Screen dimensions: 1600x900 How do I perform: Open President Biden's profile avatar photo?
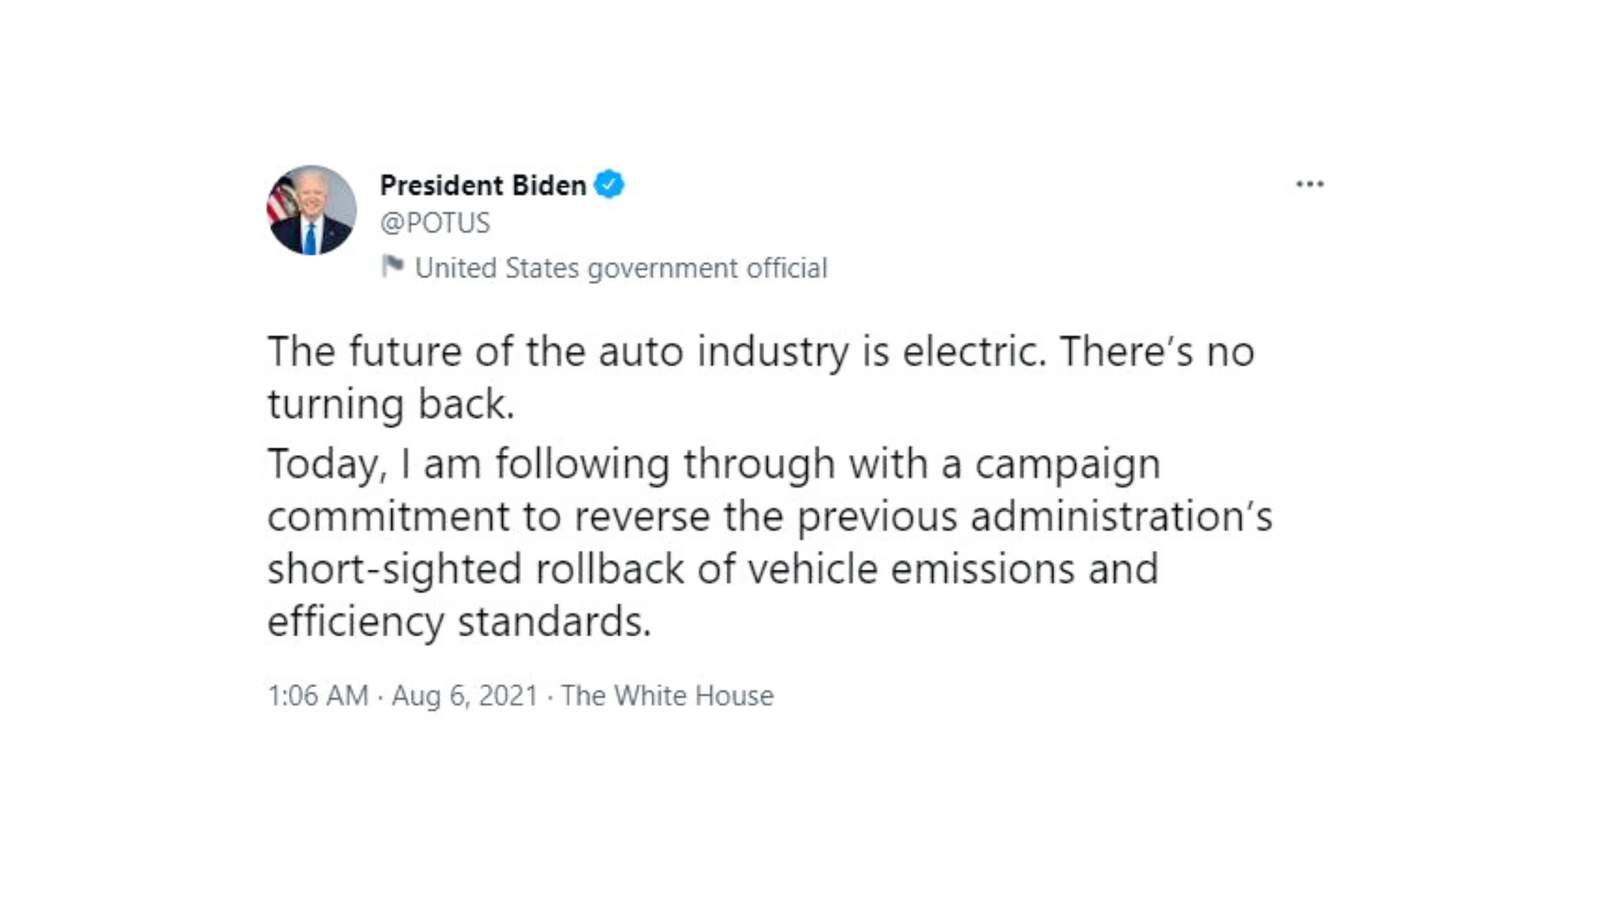pos(311,210)
